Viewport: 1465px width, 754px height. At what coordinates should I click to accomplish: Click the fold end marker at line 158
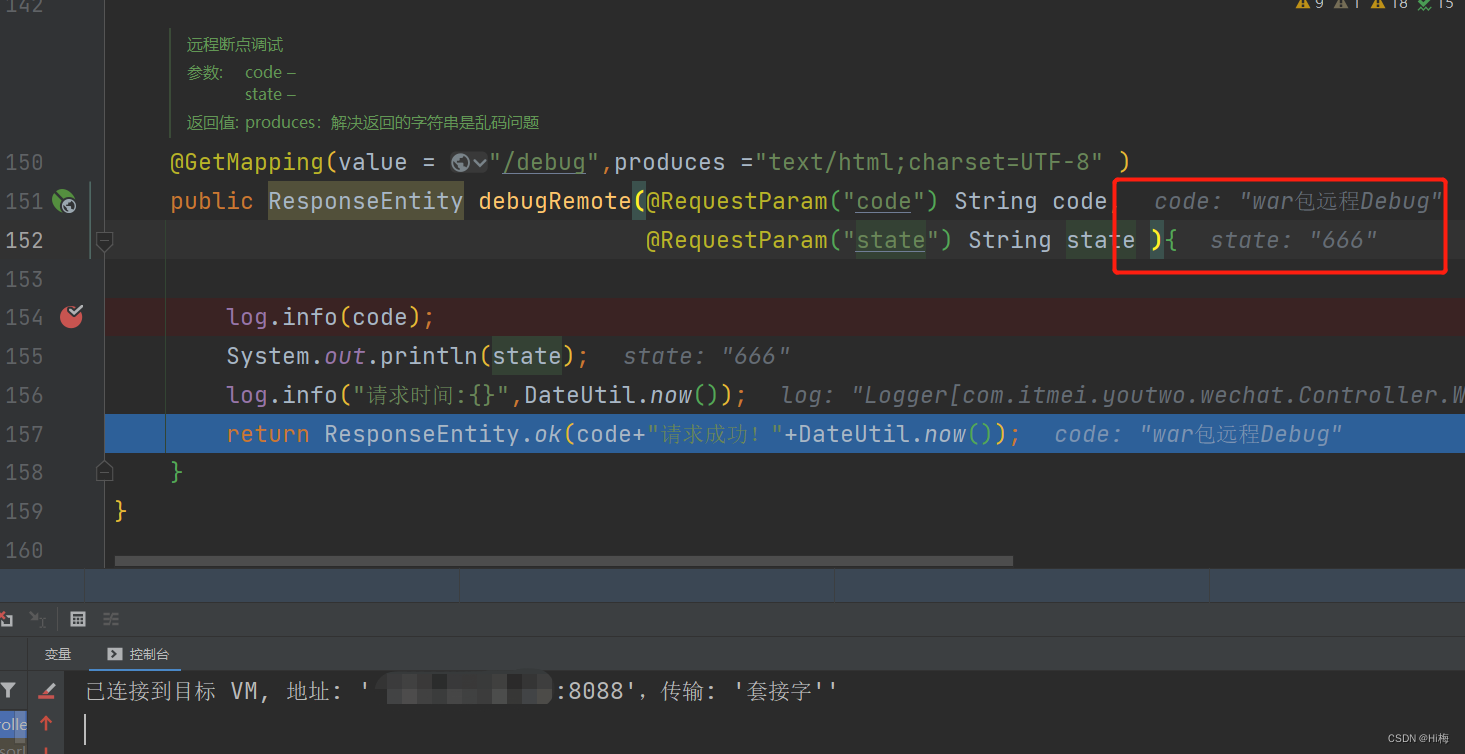(x=104, y=471)
